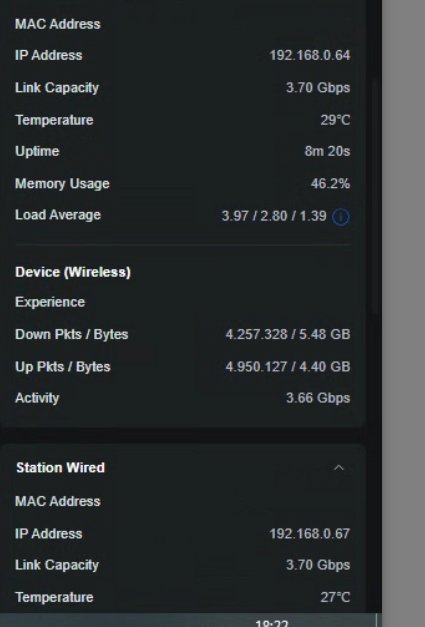
Task: Collapse the Station Wired section chevron
Action: [x=339, y=467]
